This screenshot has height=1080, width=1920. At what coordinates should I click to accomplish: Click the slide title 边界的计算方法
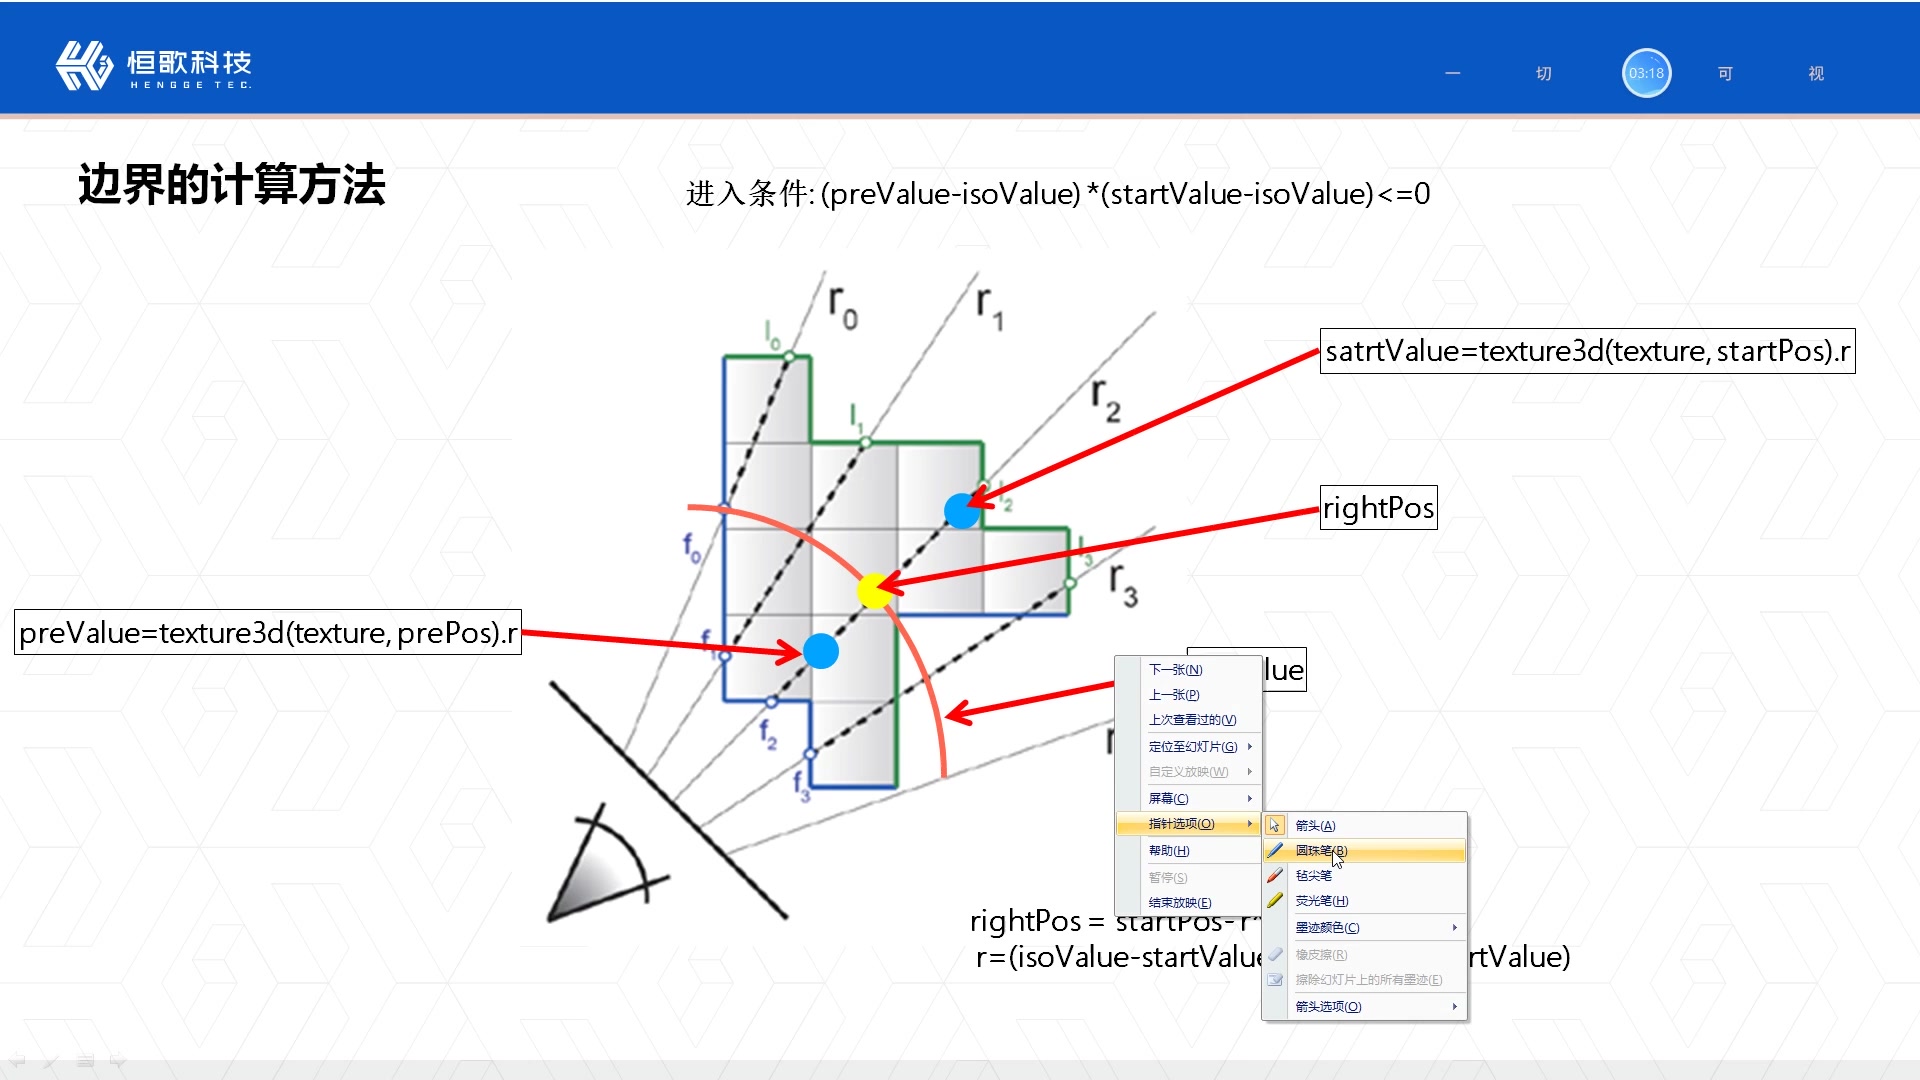[x=231, y=185]
